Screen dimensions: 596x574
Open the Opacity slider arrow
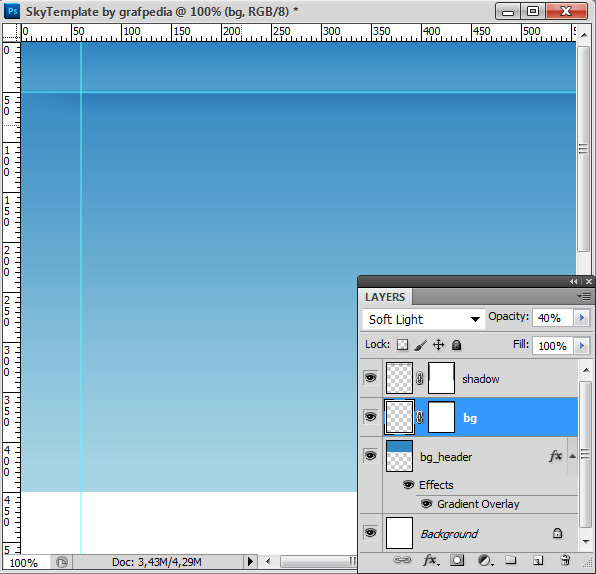click(x=582, y=317)
